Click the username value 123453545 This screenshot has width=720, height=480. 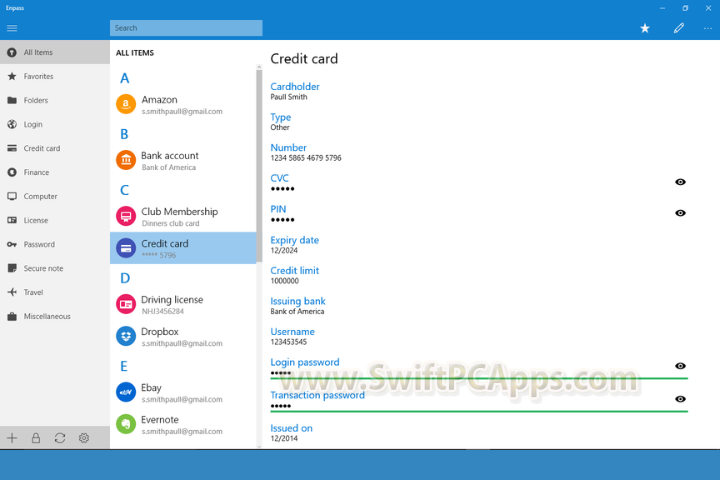coord(288,342)
